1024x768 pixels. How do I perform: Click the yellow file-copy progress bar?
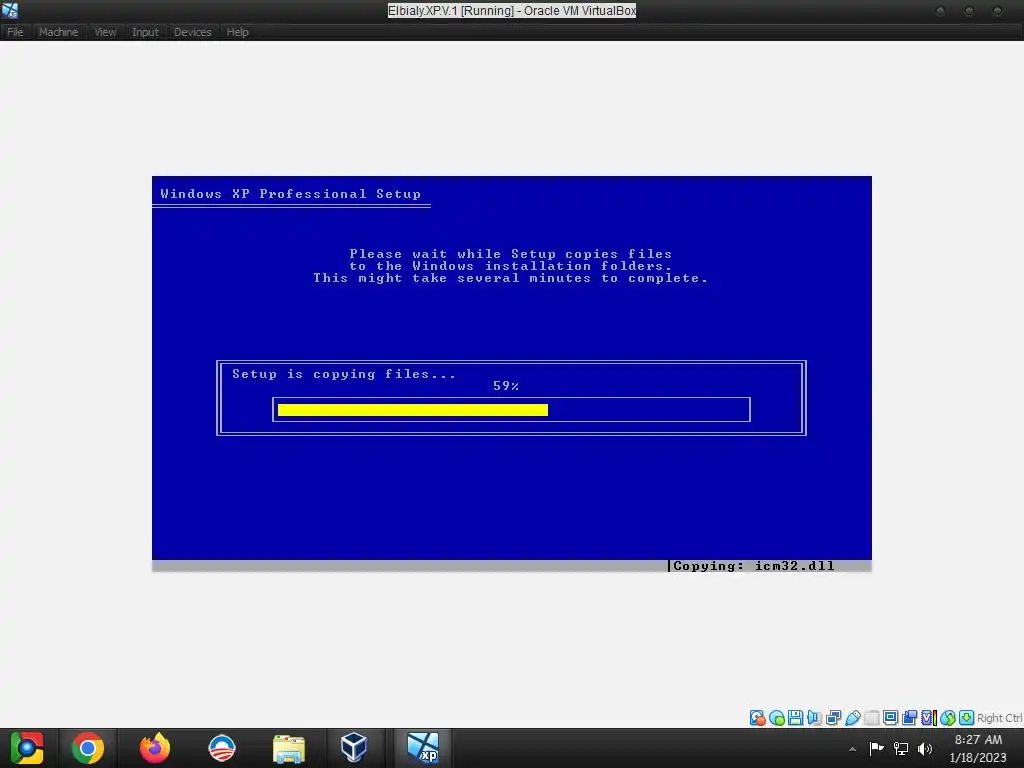(x=413, y=409)
